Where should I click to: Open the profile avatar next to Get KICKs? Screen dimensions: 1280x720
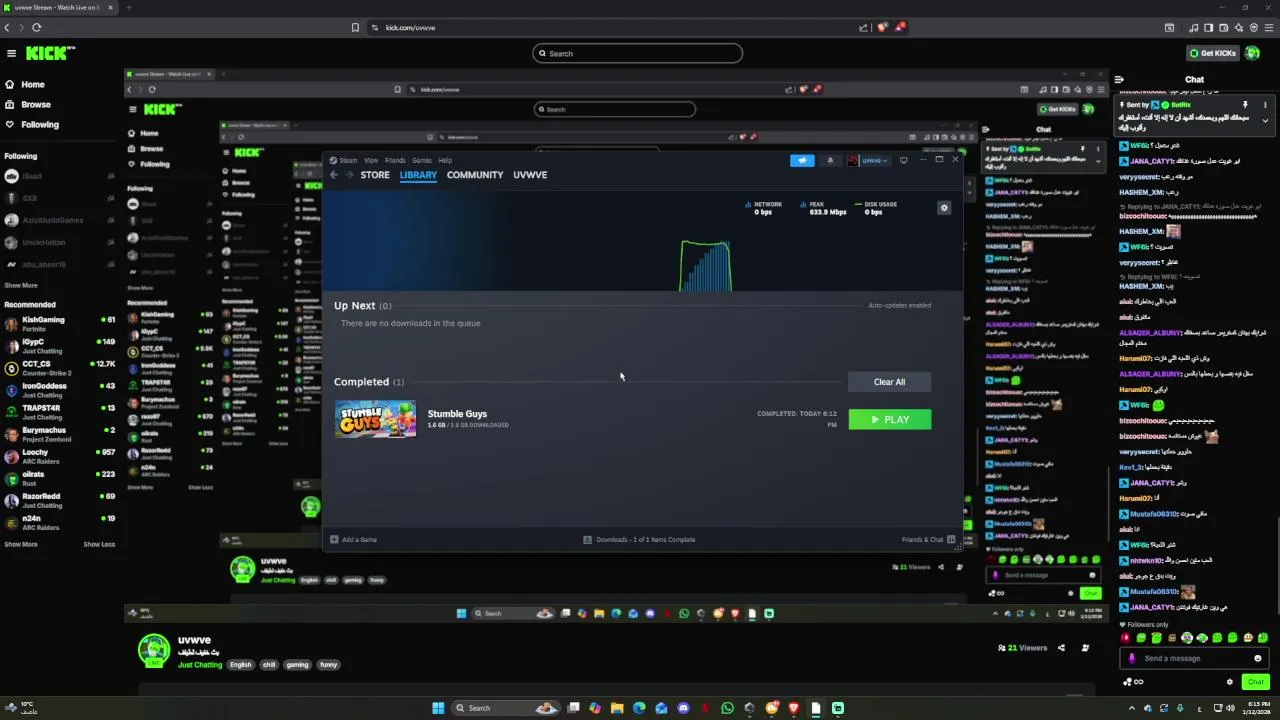click(x=1254, y=53)
